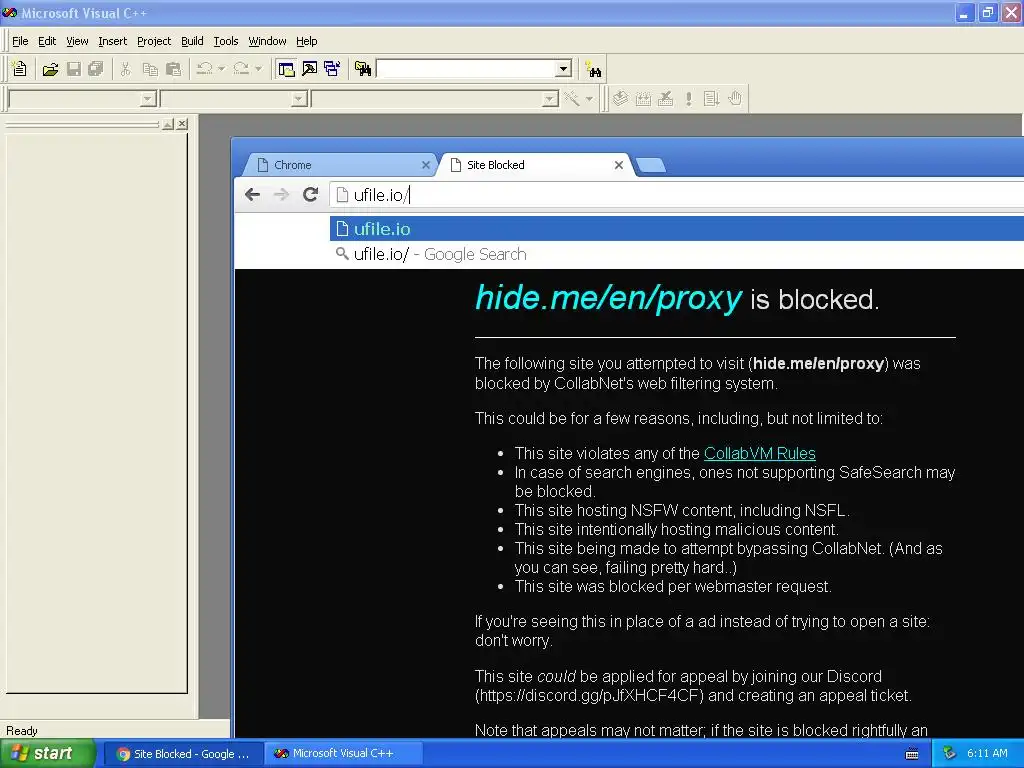Open the Redo history dropdown arrow
The height and width of the screenshot is (768, 1024).
pos(258,69)
